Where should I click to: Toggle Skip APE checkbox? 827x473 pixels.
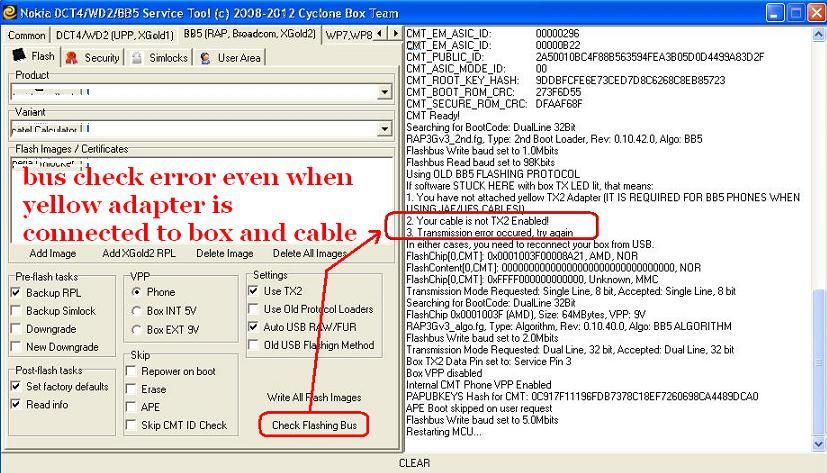pyautogui.click(x=131, y=407)
